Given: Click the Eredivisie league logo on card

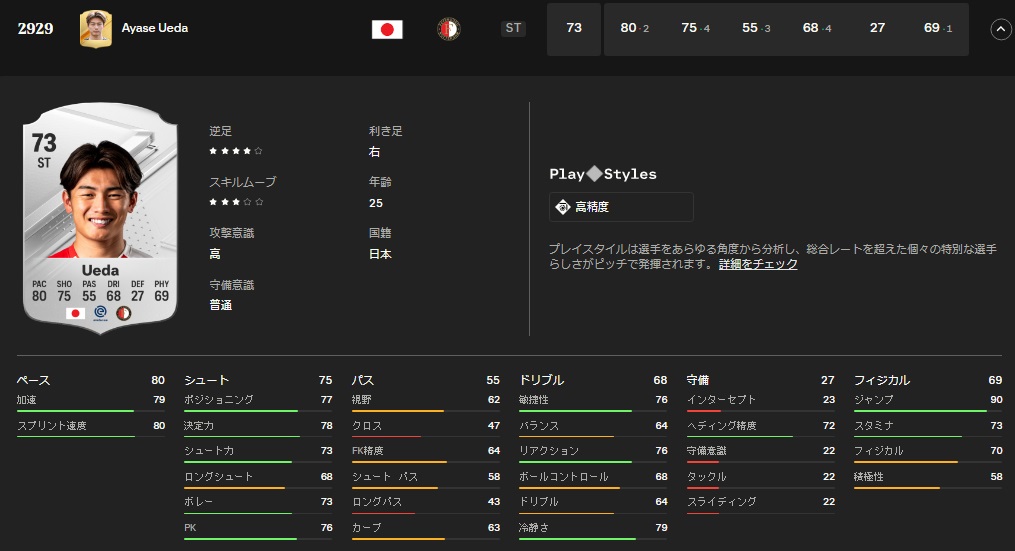Looking at the screenshot, I should pyautogui.click(x=100, y=313).
